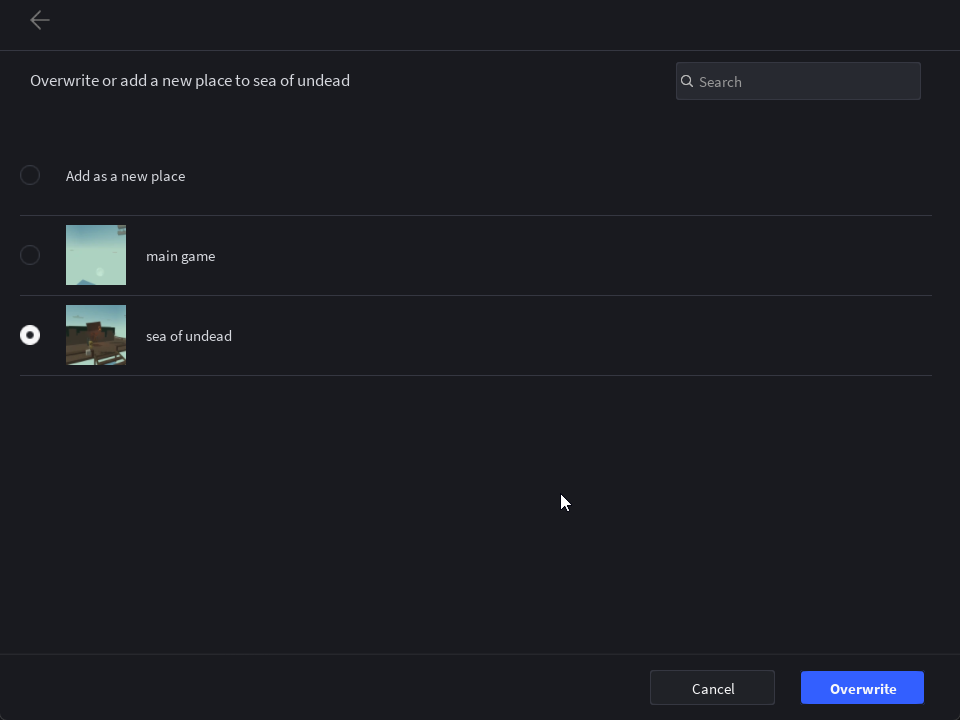Image resolution: width=960 pixels, height=720 pixels.
Task: Click the main game thumbnail image
Action: (96, 255)
